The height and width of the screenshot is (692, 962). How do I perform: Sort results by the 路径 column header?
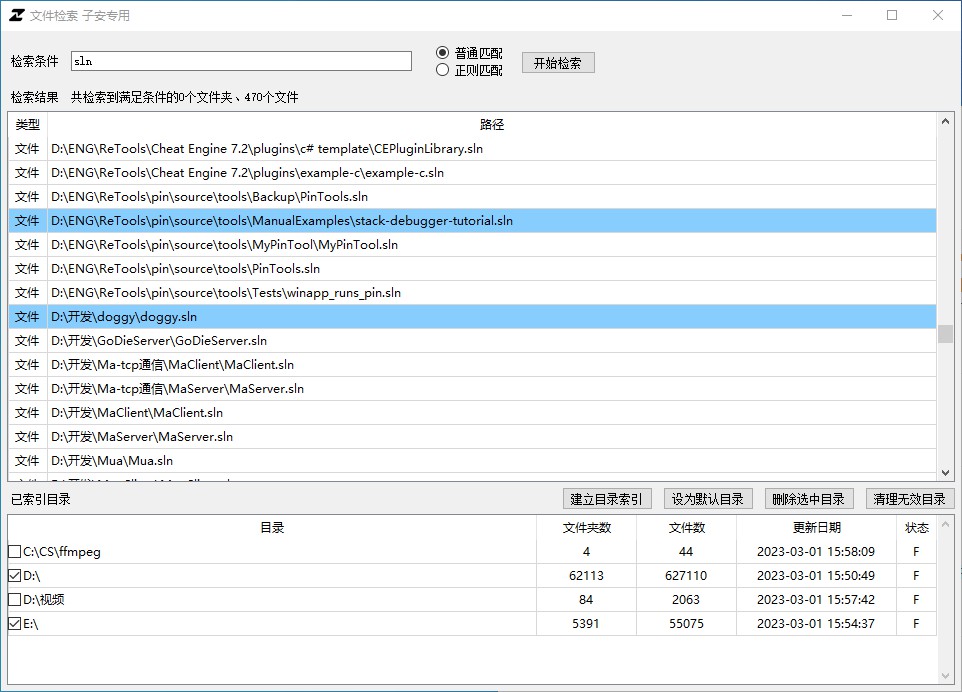click(x=491, y=125)
